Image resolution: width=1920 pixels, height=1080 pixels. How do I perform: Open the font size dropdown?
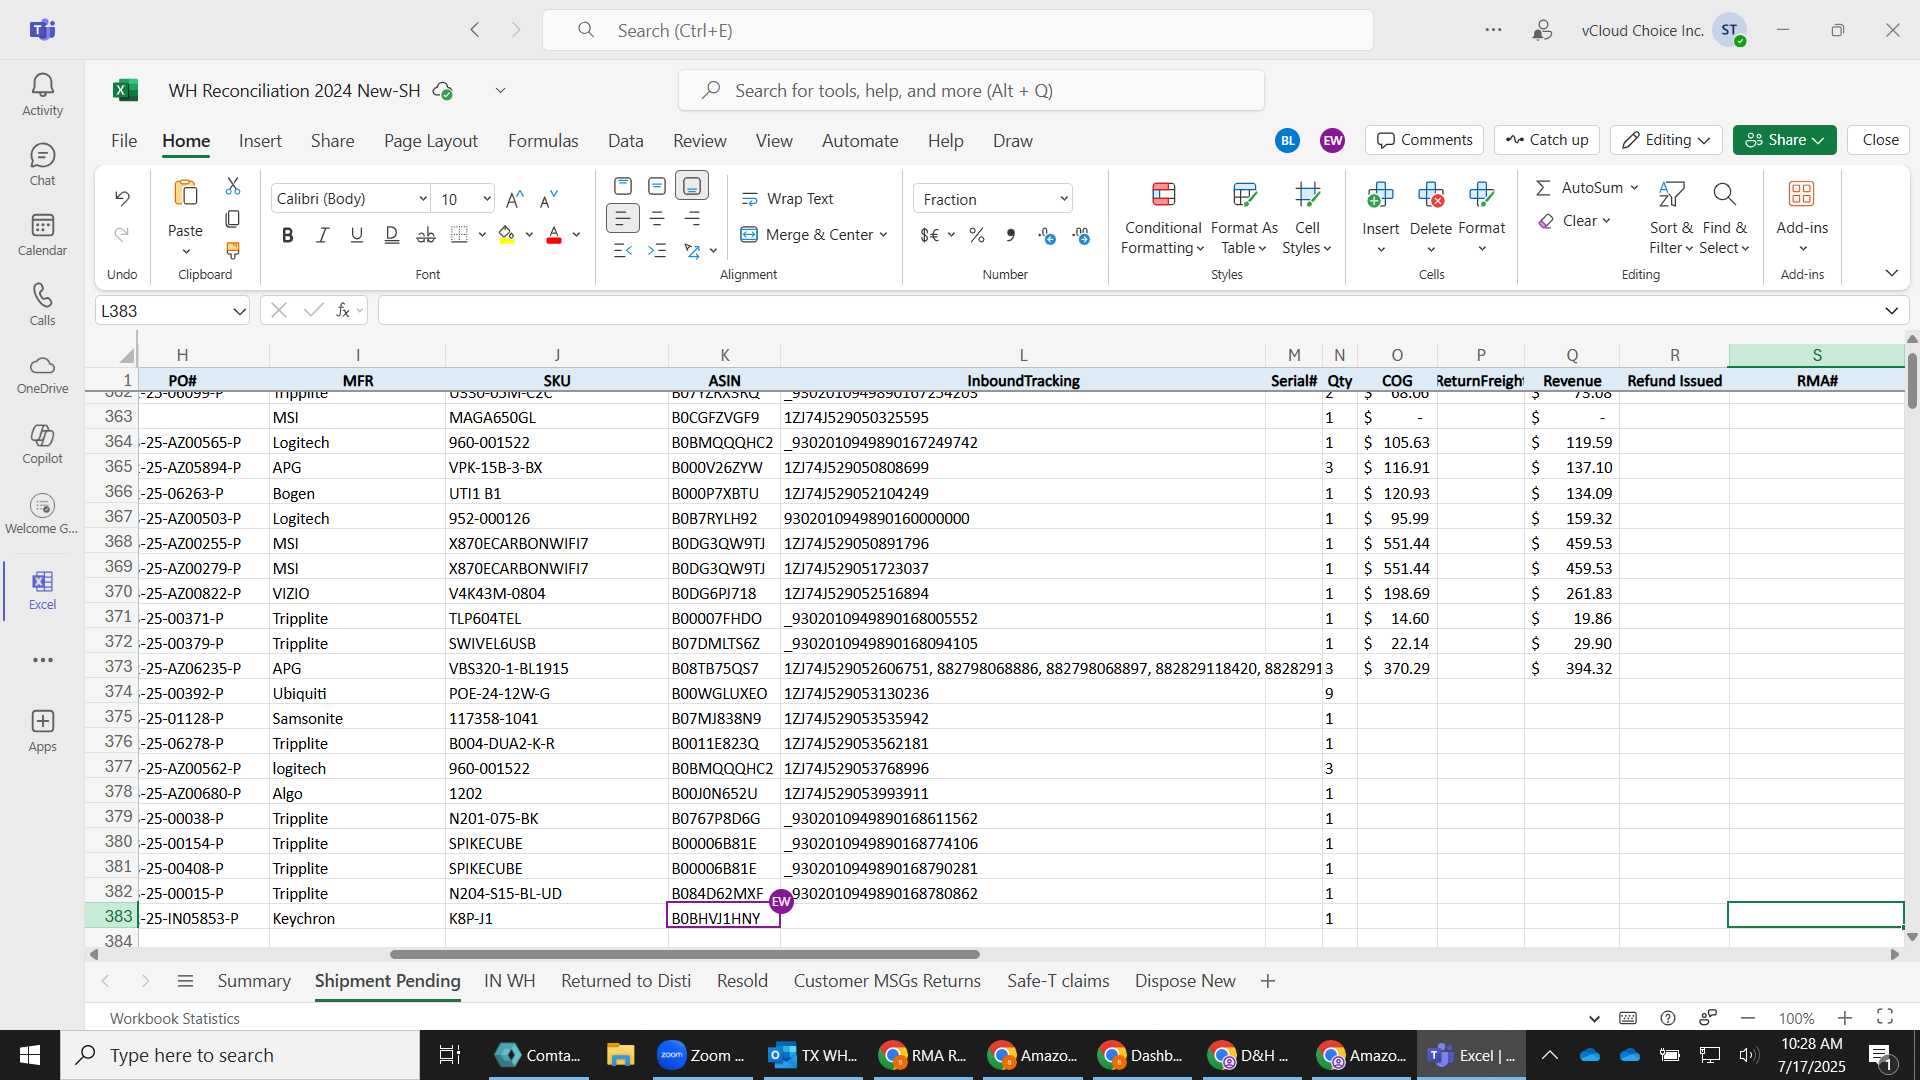pos(487,199)
